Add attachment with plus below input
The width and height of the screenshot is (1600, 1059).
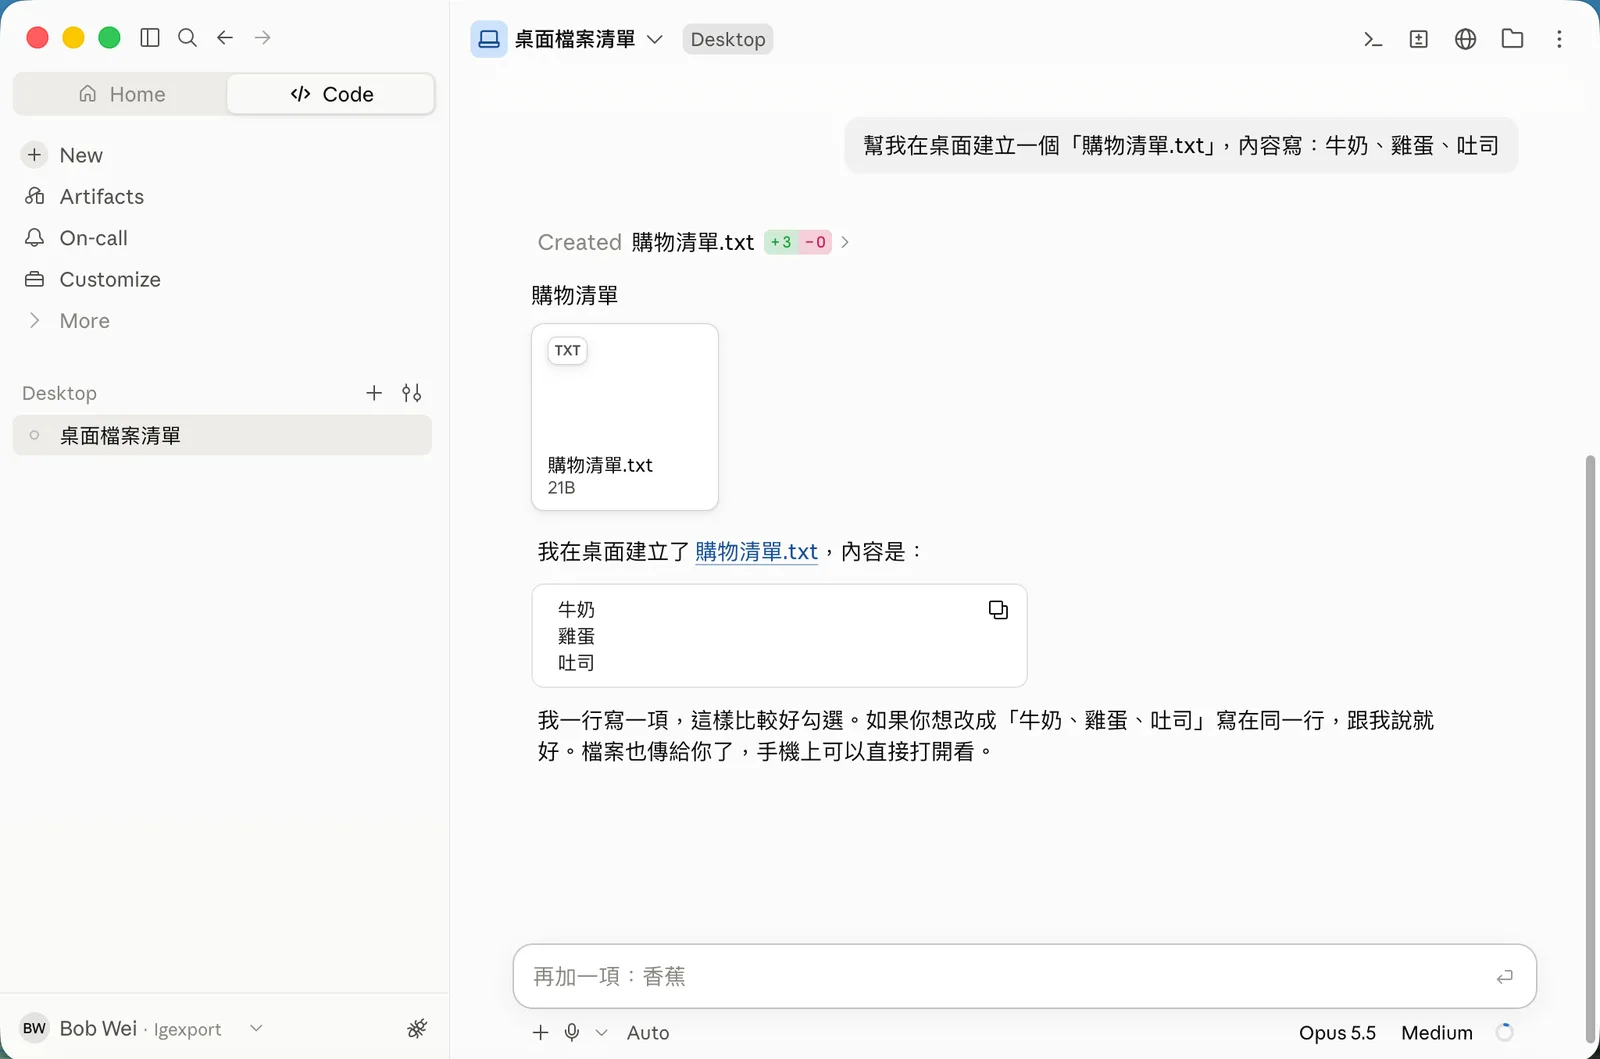pos(541,1033)
